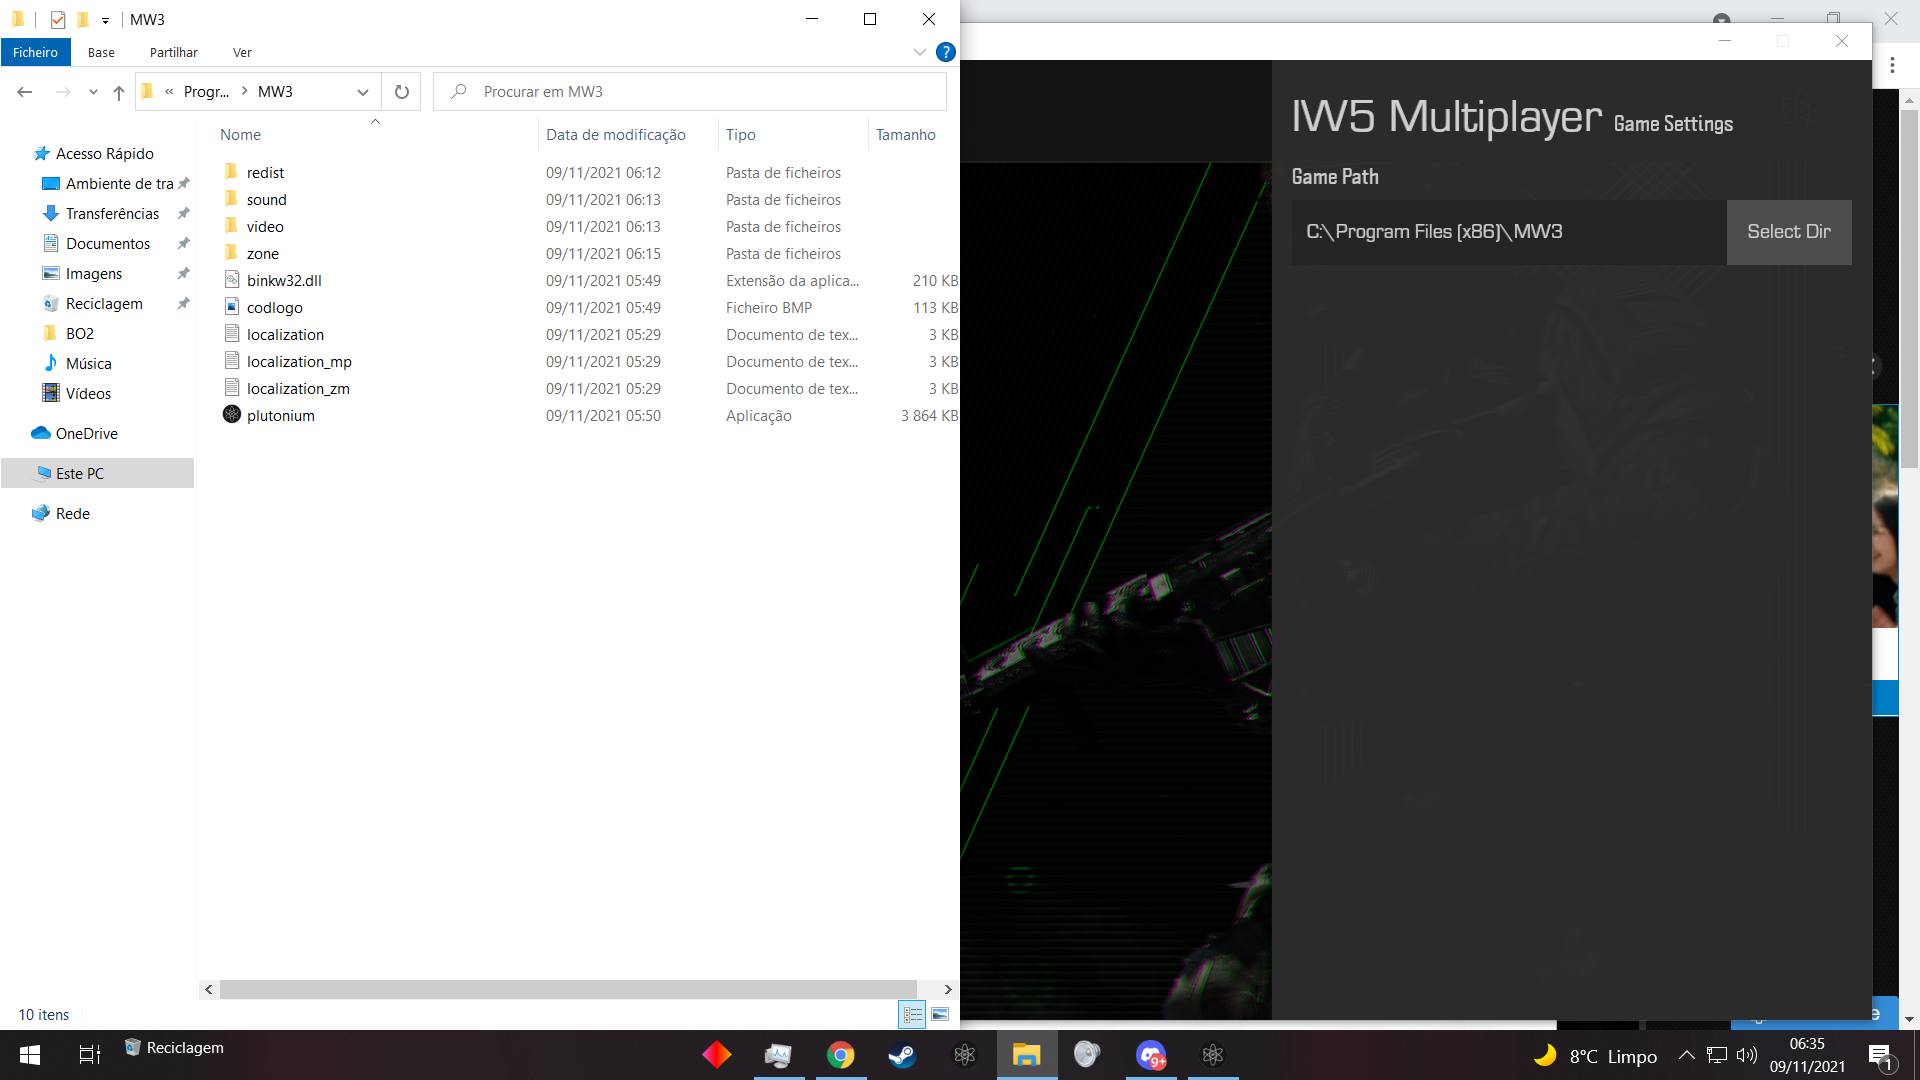Open File Explorer taskbar icon
1920x1080 pixels.
1026,1054
